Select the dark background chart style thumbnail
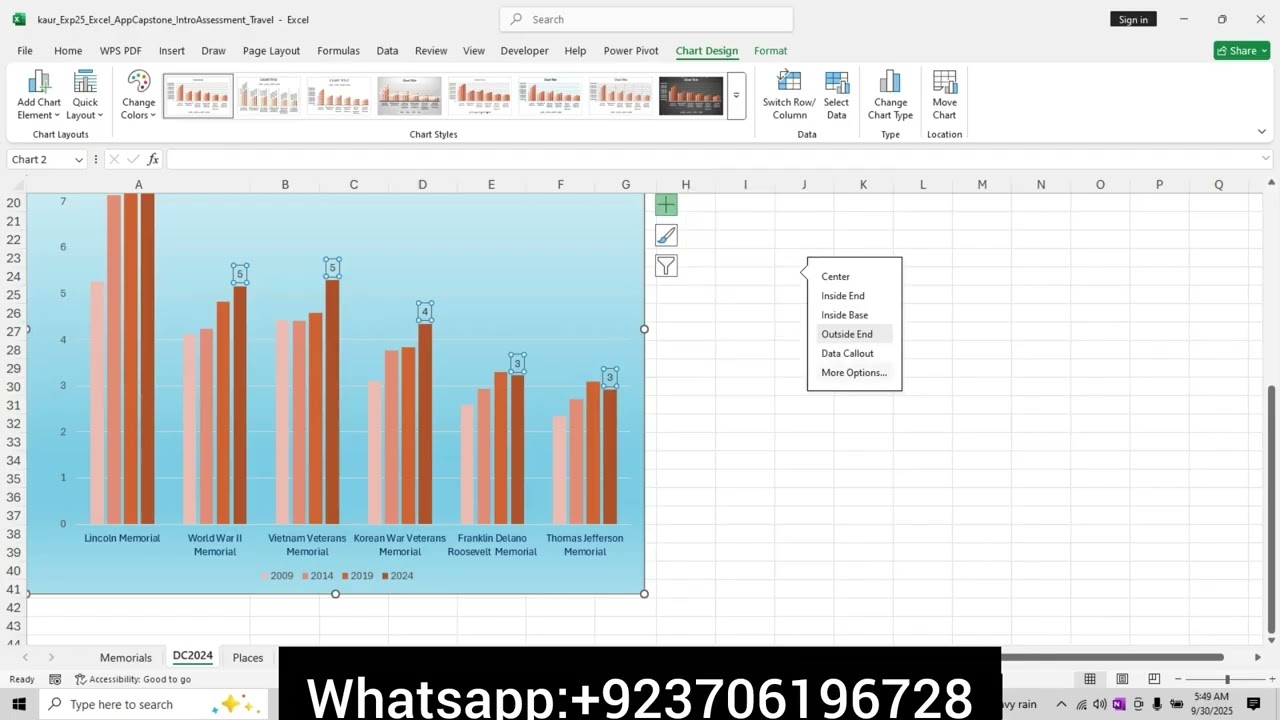 691,95
